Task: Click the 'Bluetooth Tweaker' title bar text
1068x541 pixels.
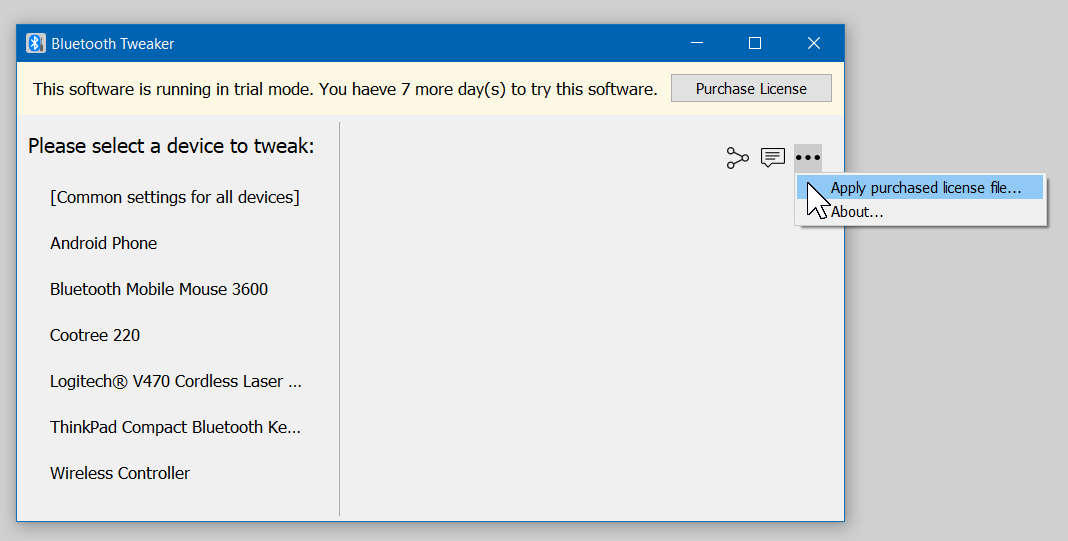Action: (113, 44)
